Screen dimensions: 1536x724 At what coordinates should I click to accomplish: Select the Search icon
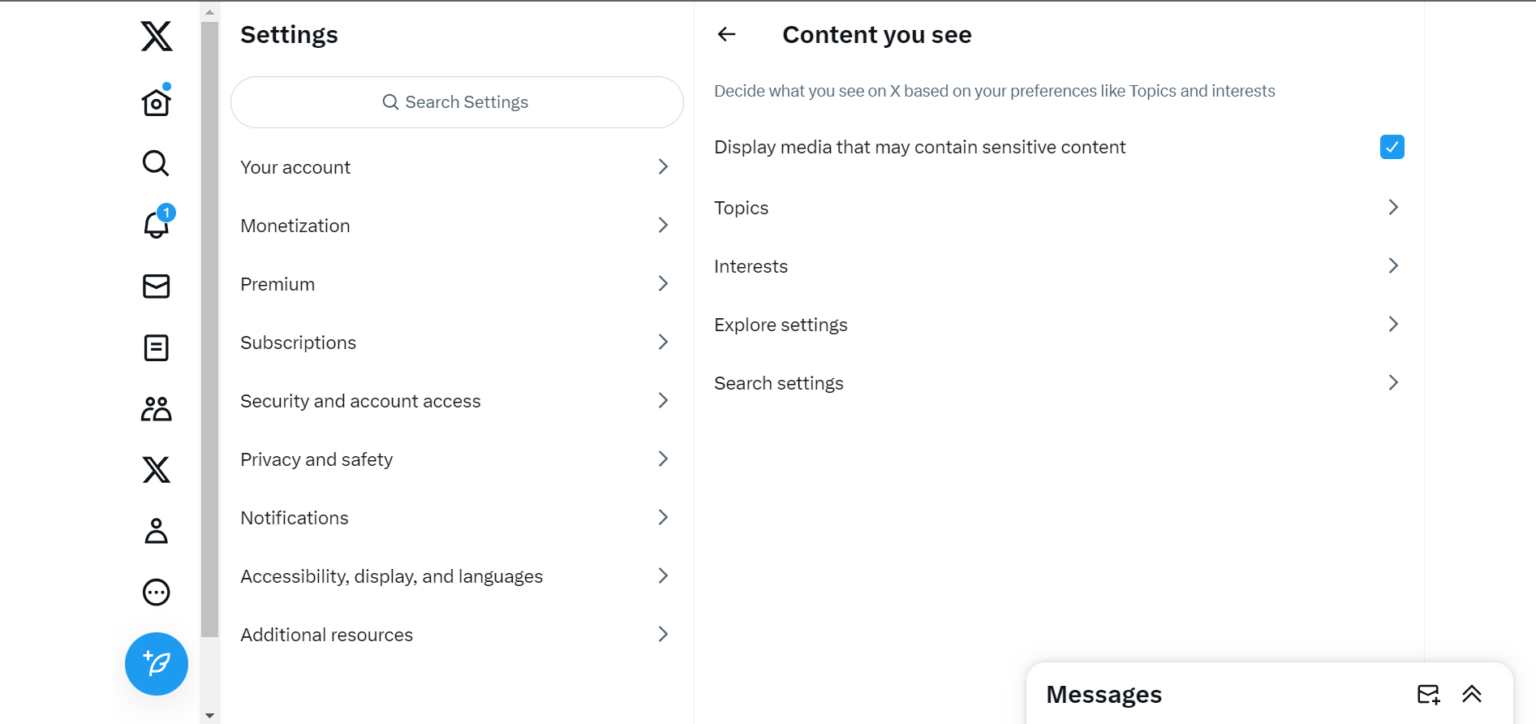click(156, 162)
